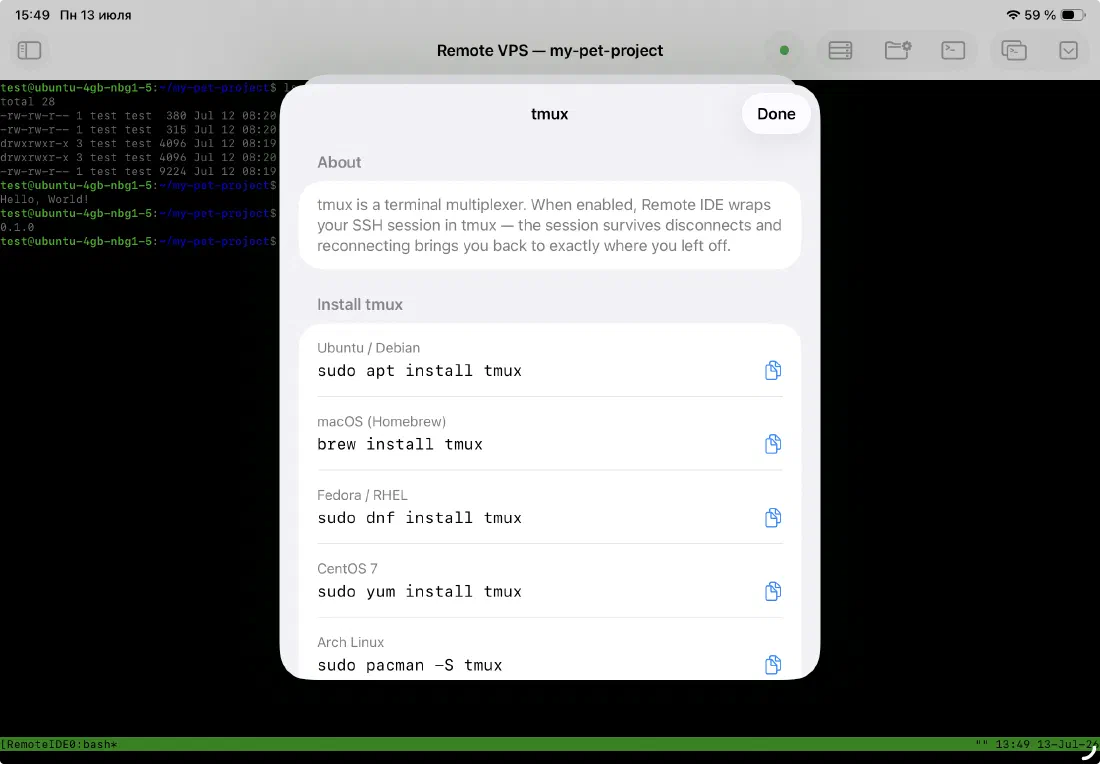Click the battery indicator icon

tap(1073, 15)
